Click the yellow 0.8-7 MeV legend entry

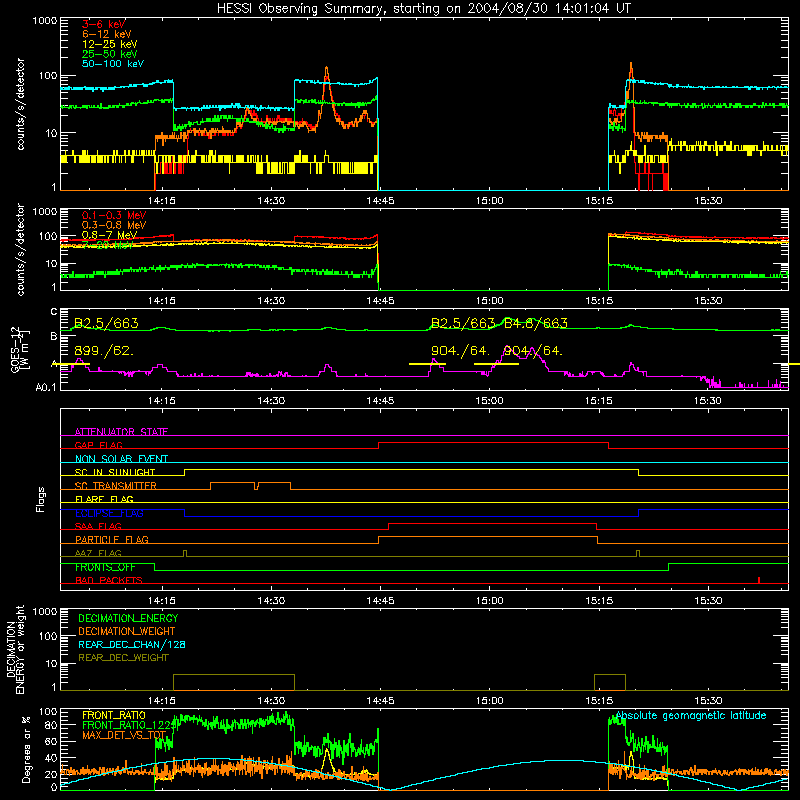coord(109,235)
